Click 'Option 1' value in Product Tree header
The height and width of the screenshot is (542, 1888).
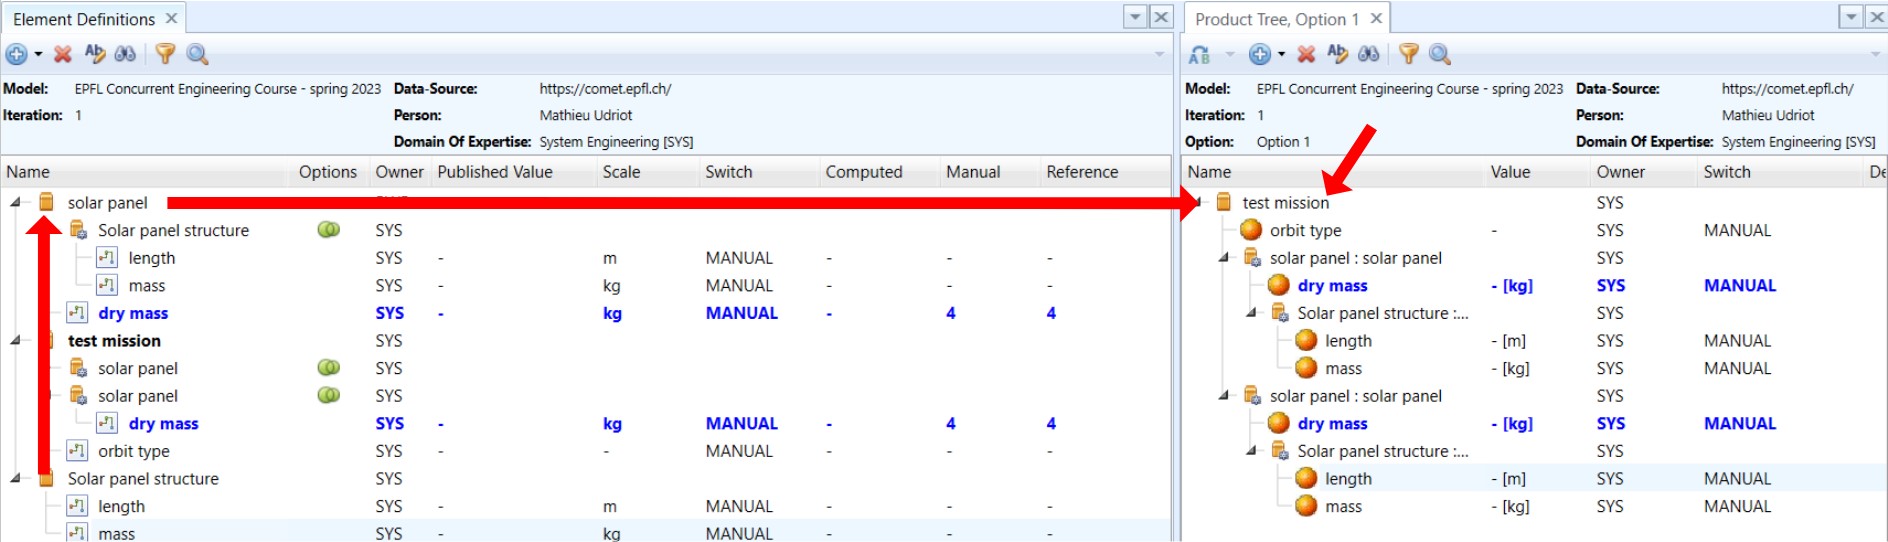pos(1283,142)
